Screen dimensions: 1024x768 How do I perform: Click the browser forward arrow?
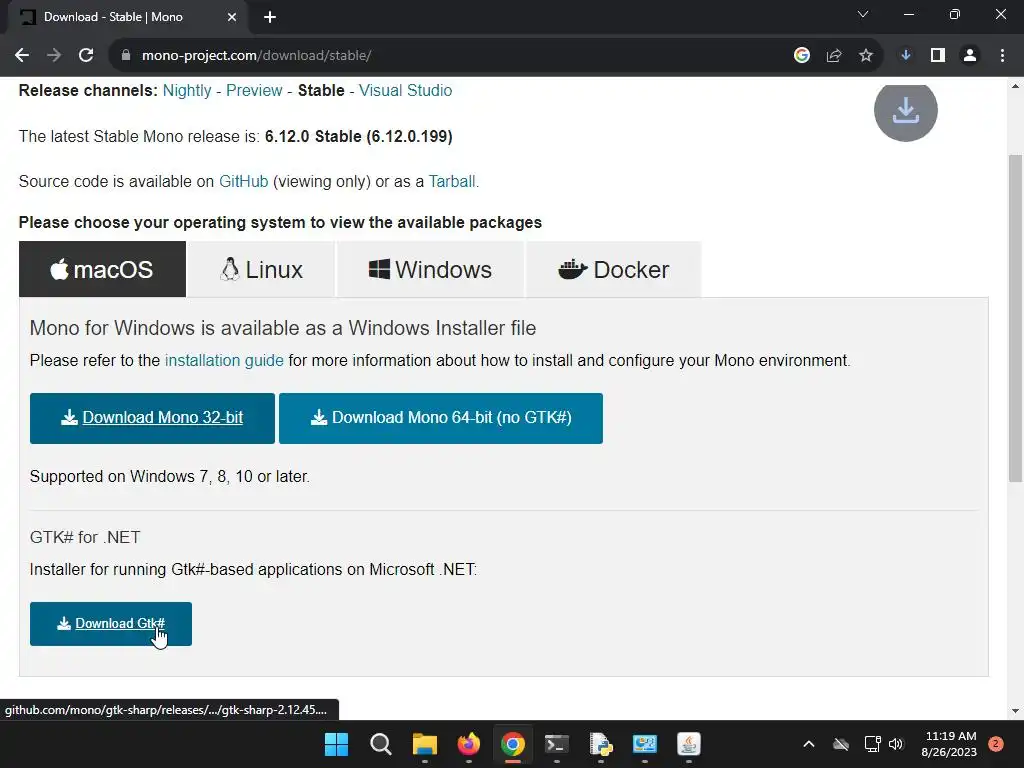click(x=54, y=56)
